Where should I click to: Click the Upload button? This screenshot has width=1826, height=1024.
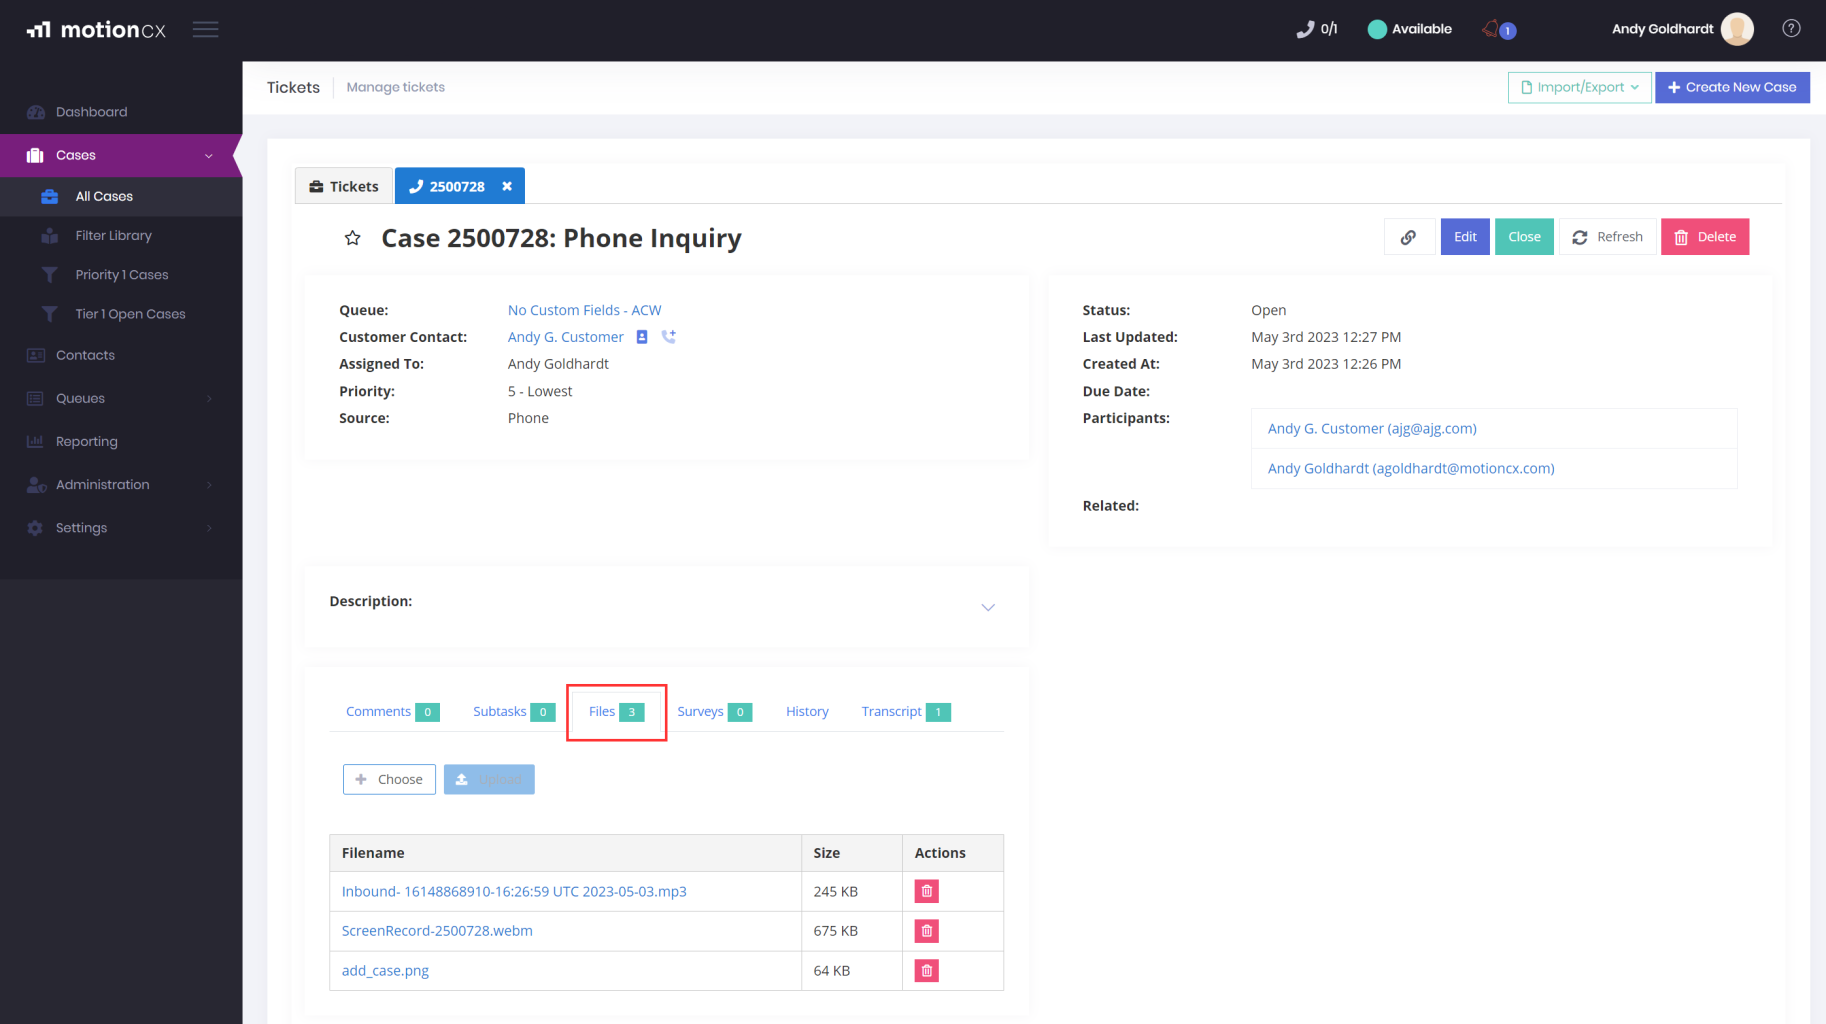pos(489,779)
